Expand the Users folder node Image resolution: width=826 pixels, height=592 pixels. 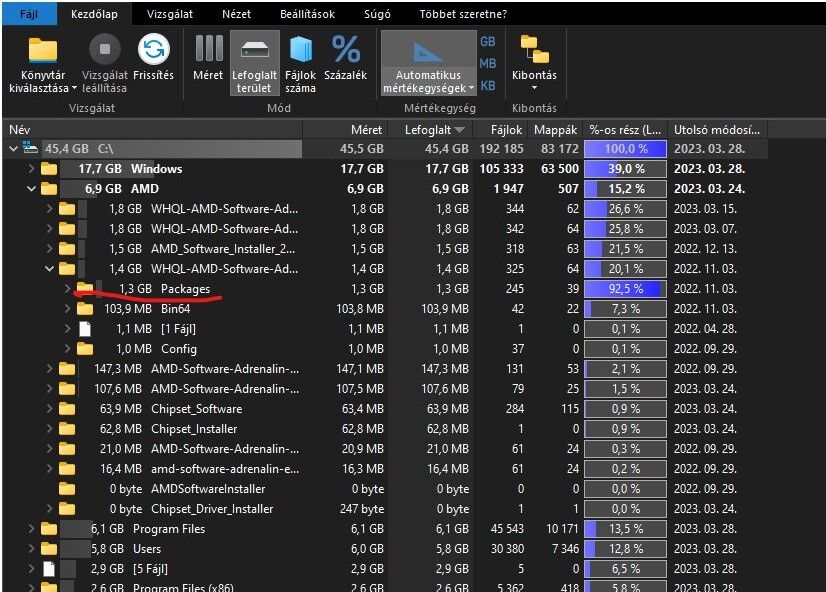click(x=31, y=549)
